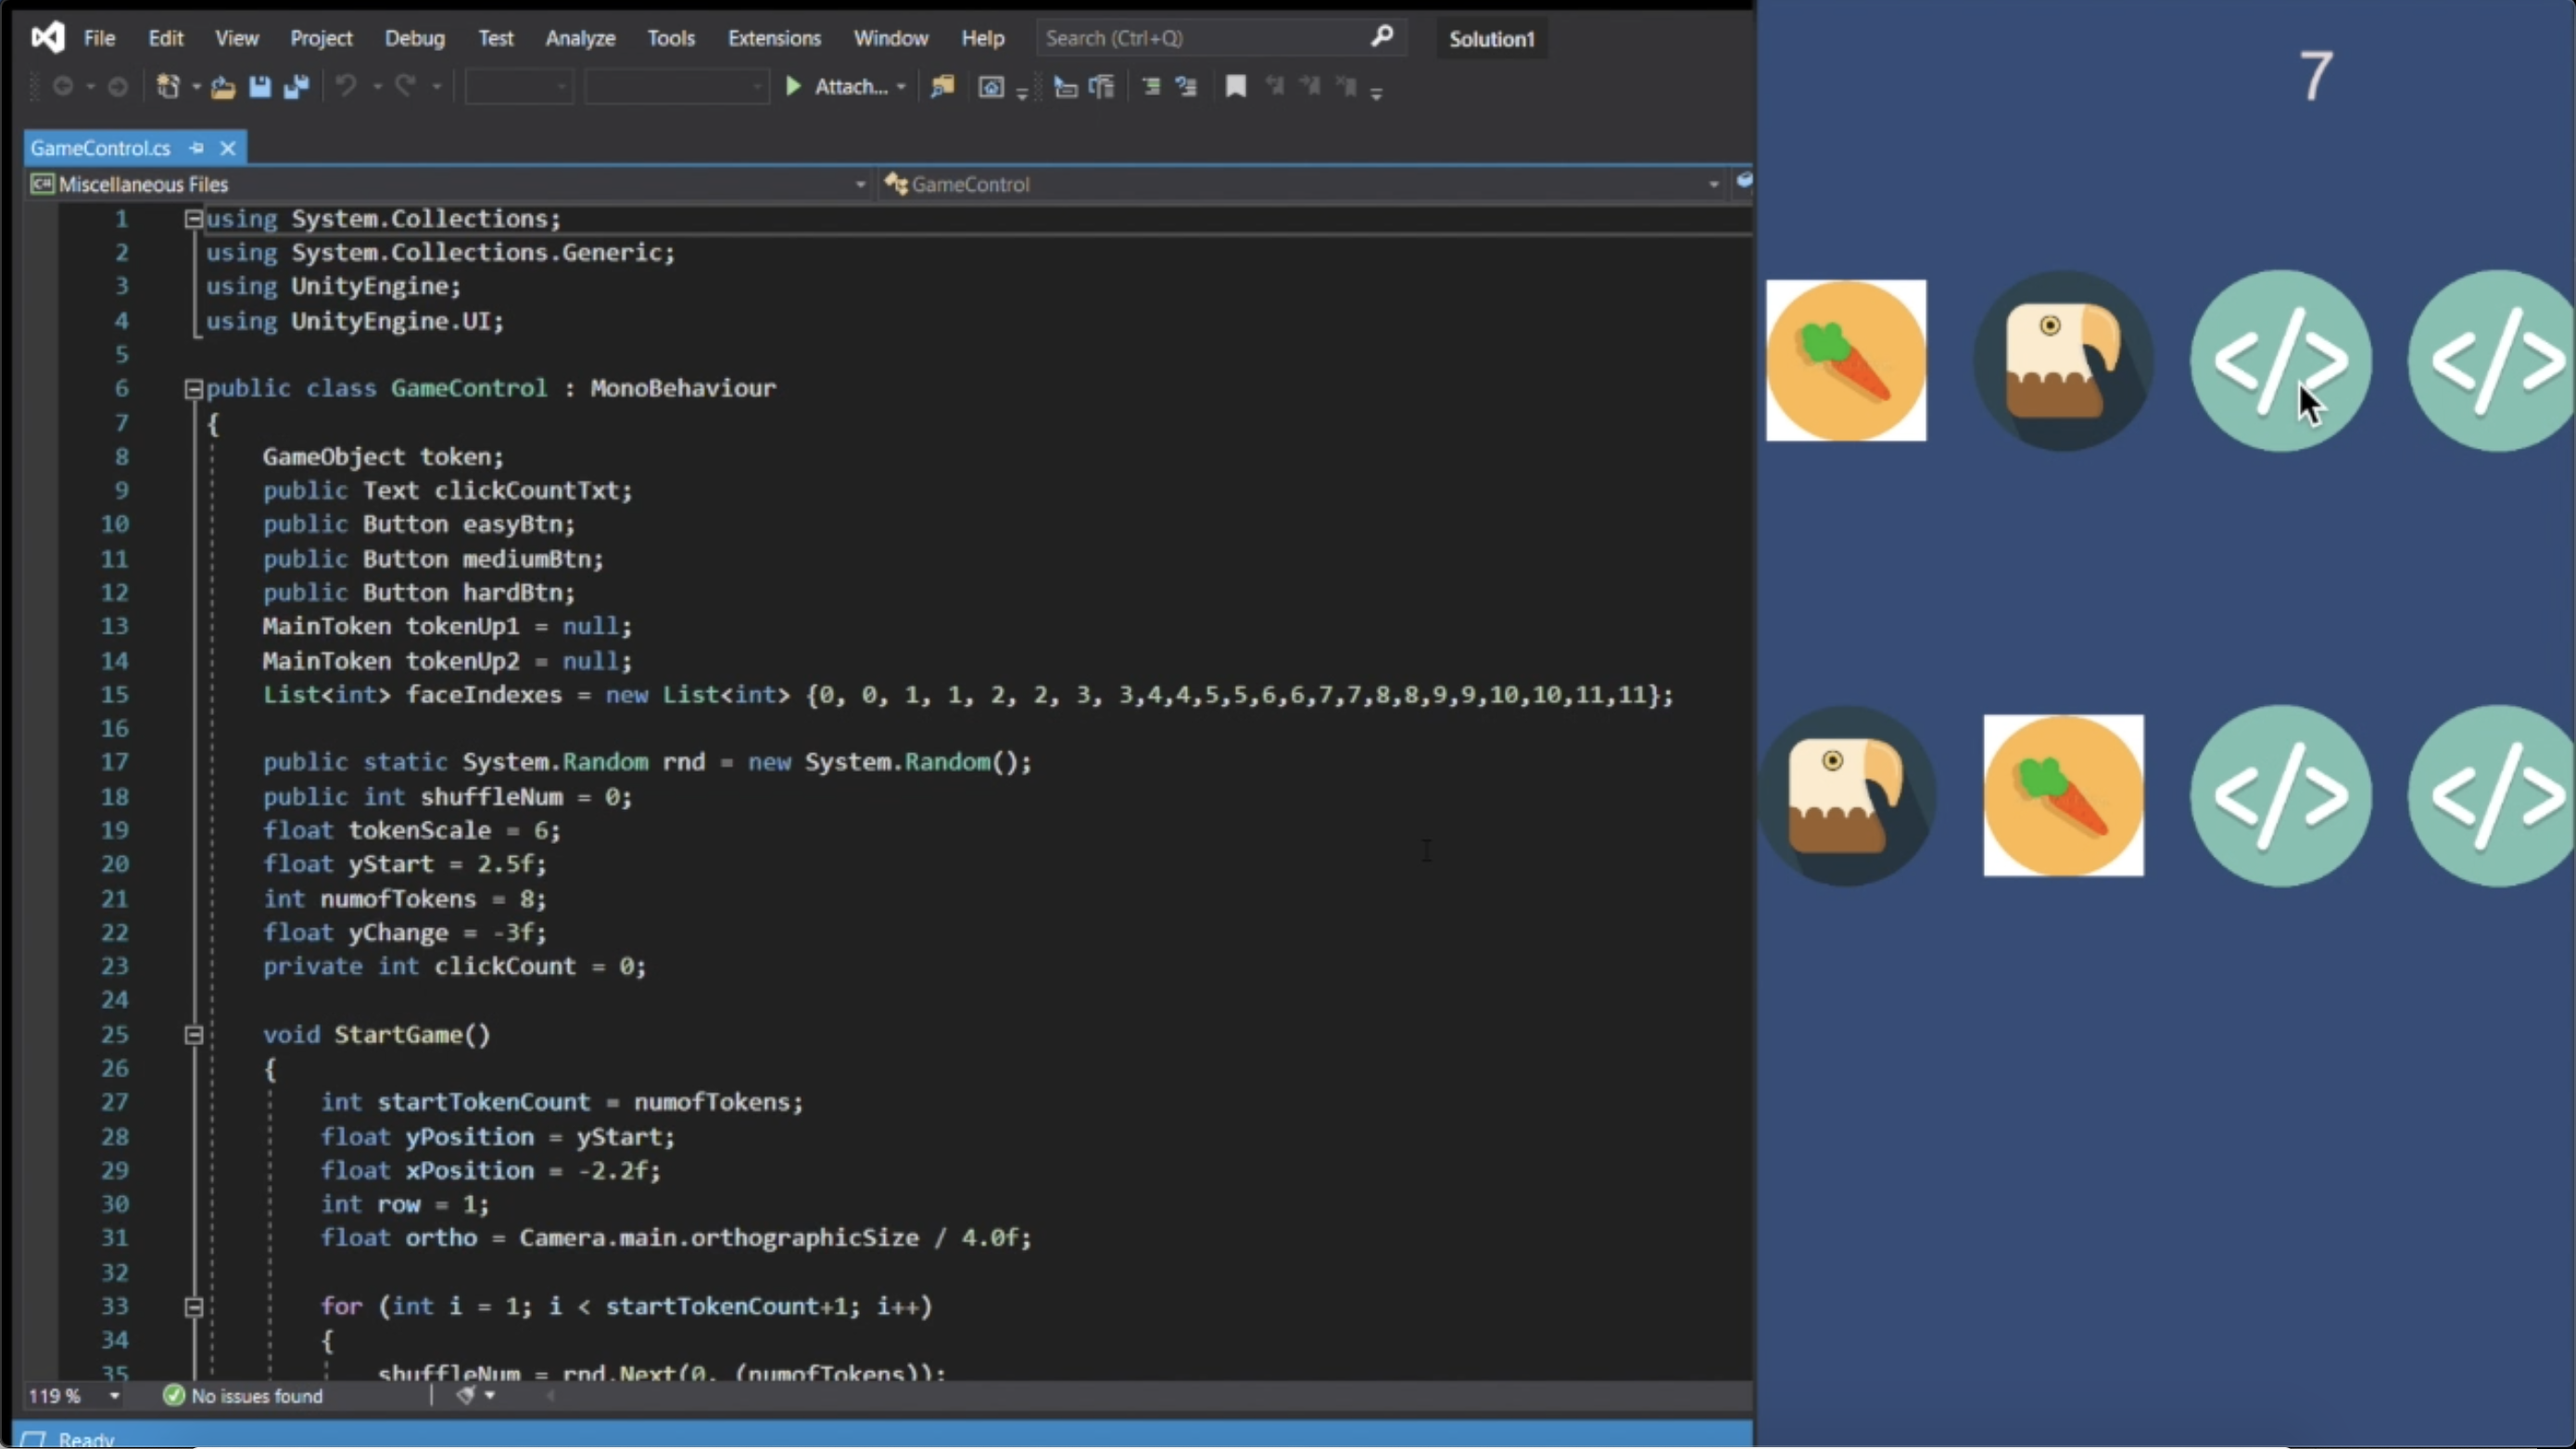Viewport: 2576px width, 1449px height.
Task: Click the Save All icon
Action: coord(296,87)
